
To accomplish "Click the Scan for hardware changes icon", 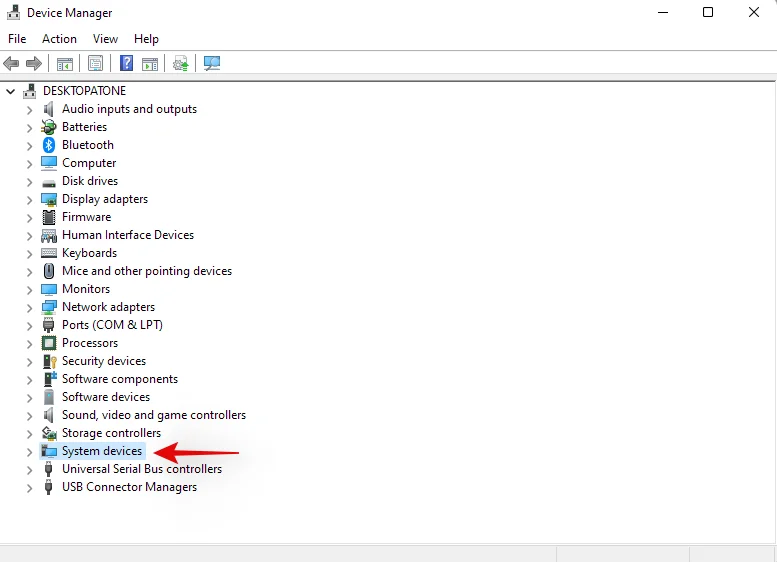I will (x=212, y=63).
